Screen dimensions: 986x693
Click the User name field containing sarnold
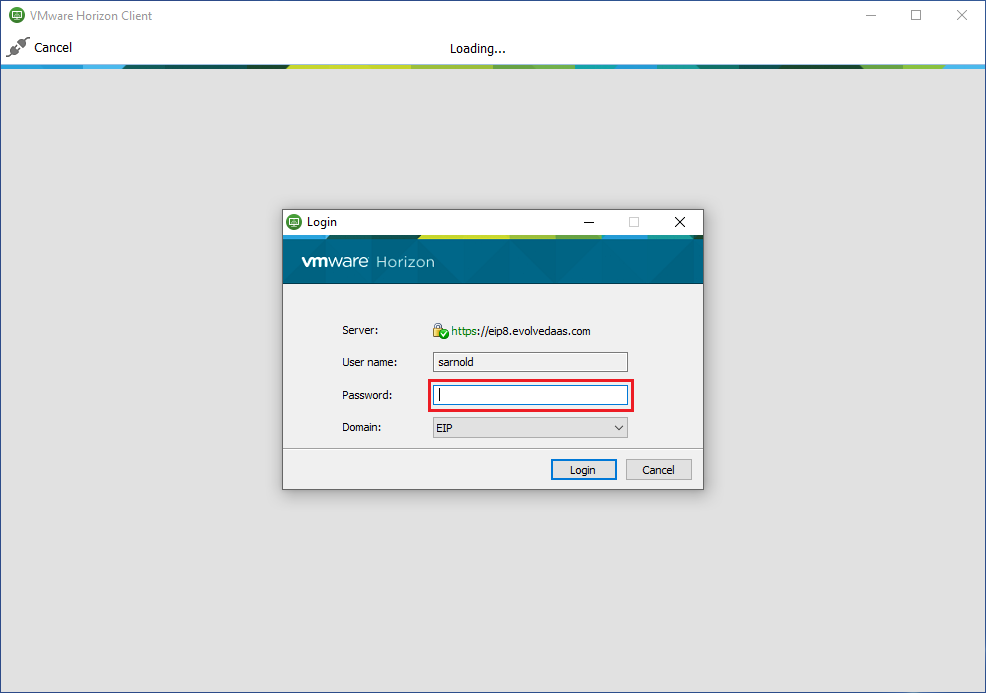point(530,362)
